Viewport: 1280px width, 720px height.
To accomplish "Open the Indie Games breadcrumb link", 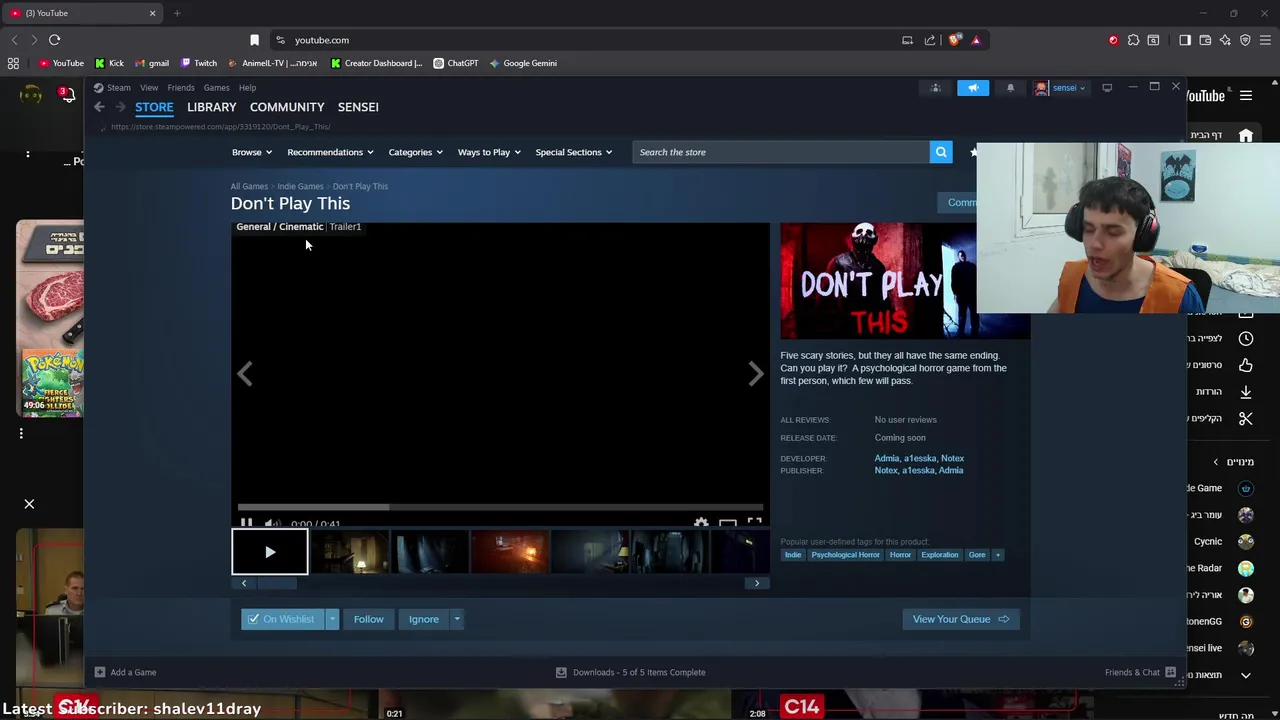I will pos(300,186).
